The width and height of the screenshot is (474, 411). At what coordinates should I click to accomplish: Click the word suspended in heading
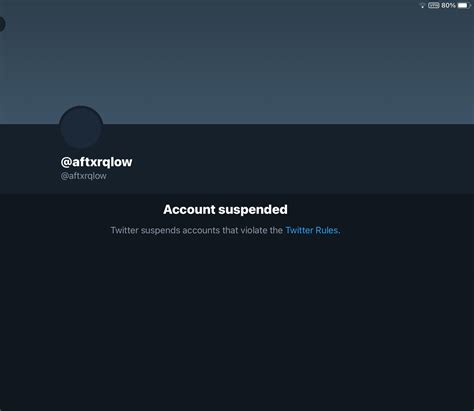[253, 209]
